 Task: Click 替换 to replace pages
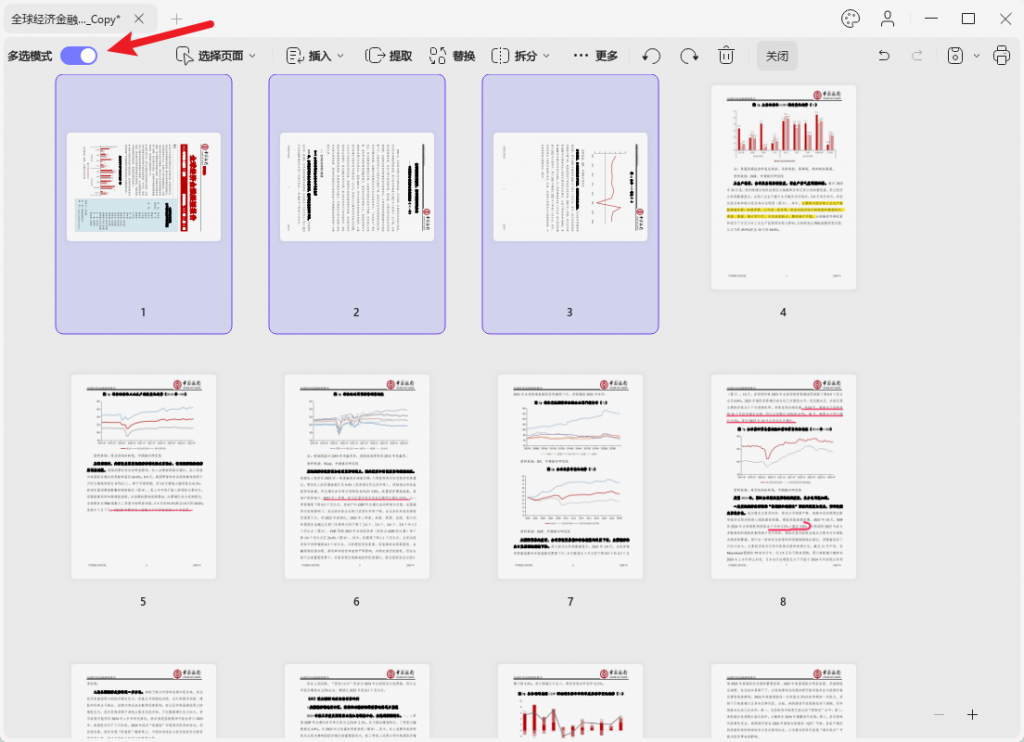(x=452, y=56)
